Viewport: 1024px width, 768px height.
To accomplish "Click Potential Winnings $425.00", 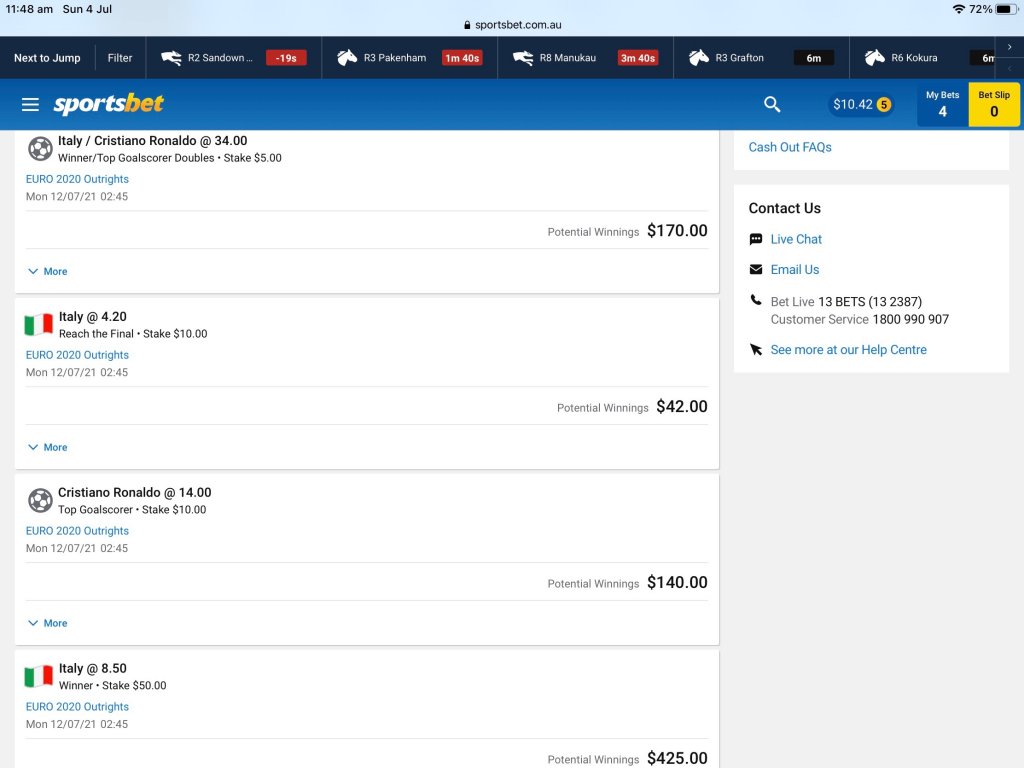I will pos(627,758).
